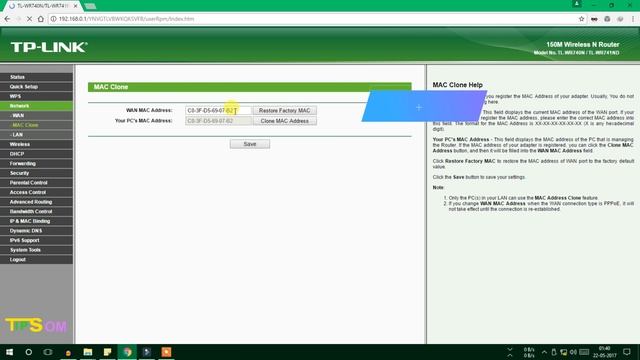640x360 pixels.
Task: Bookmark this page with the star icon
Action: point(581,19)
